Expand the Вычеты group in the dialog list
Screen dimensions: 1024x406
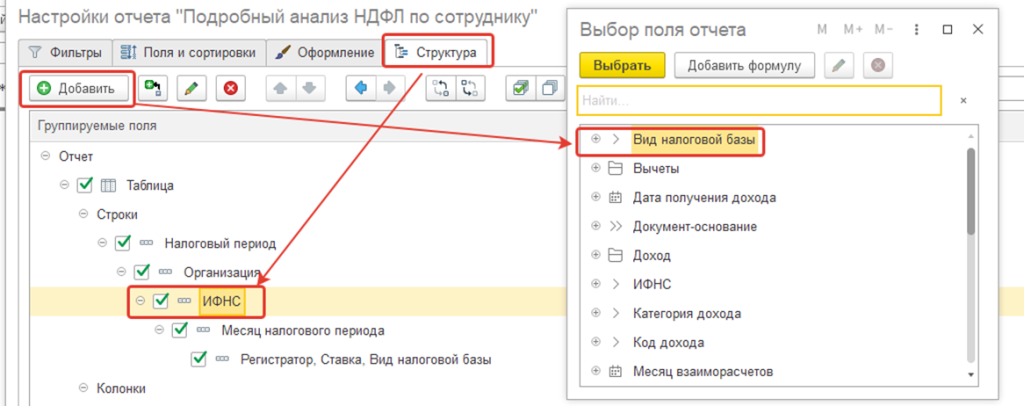595,168
